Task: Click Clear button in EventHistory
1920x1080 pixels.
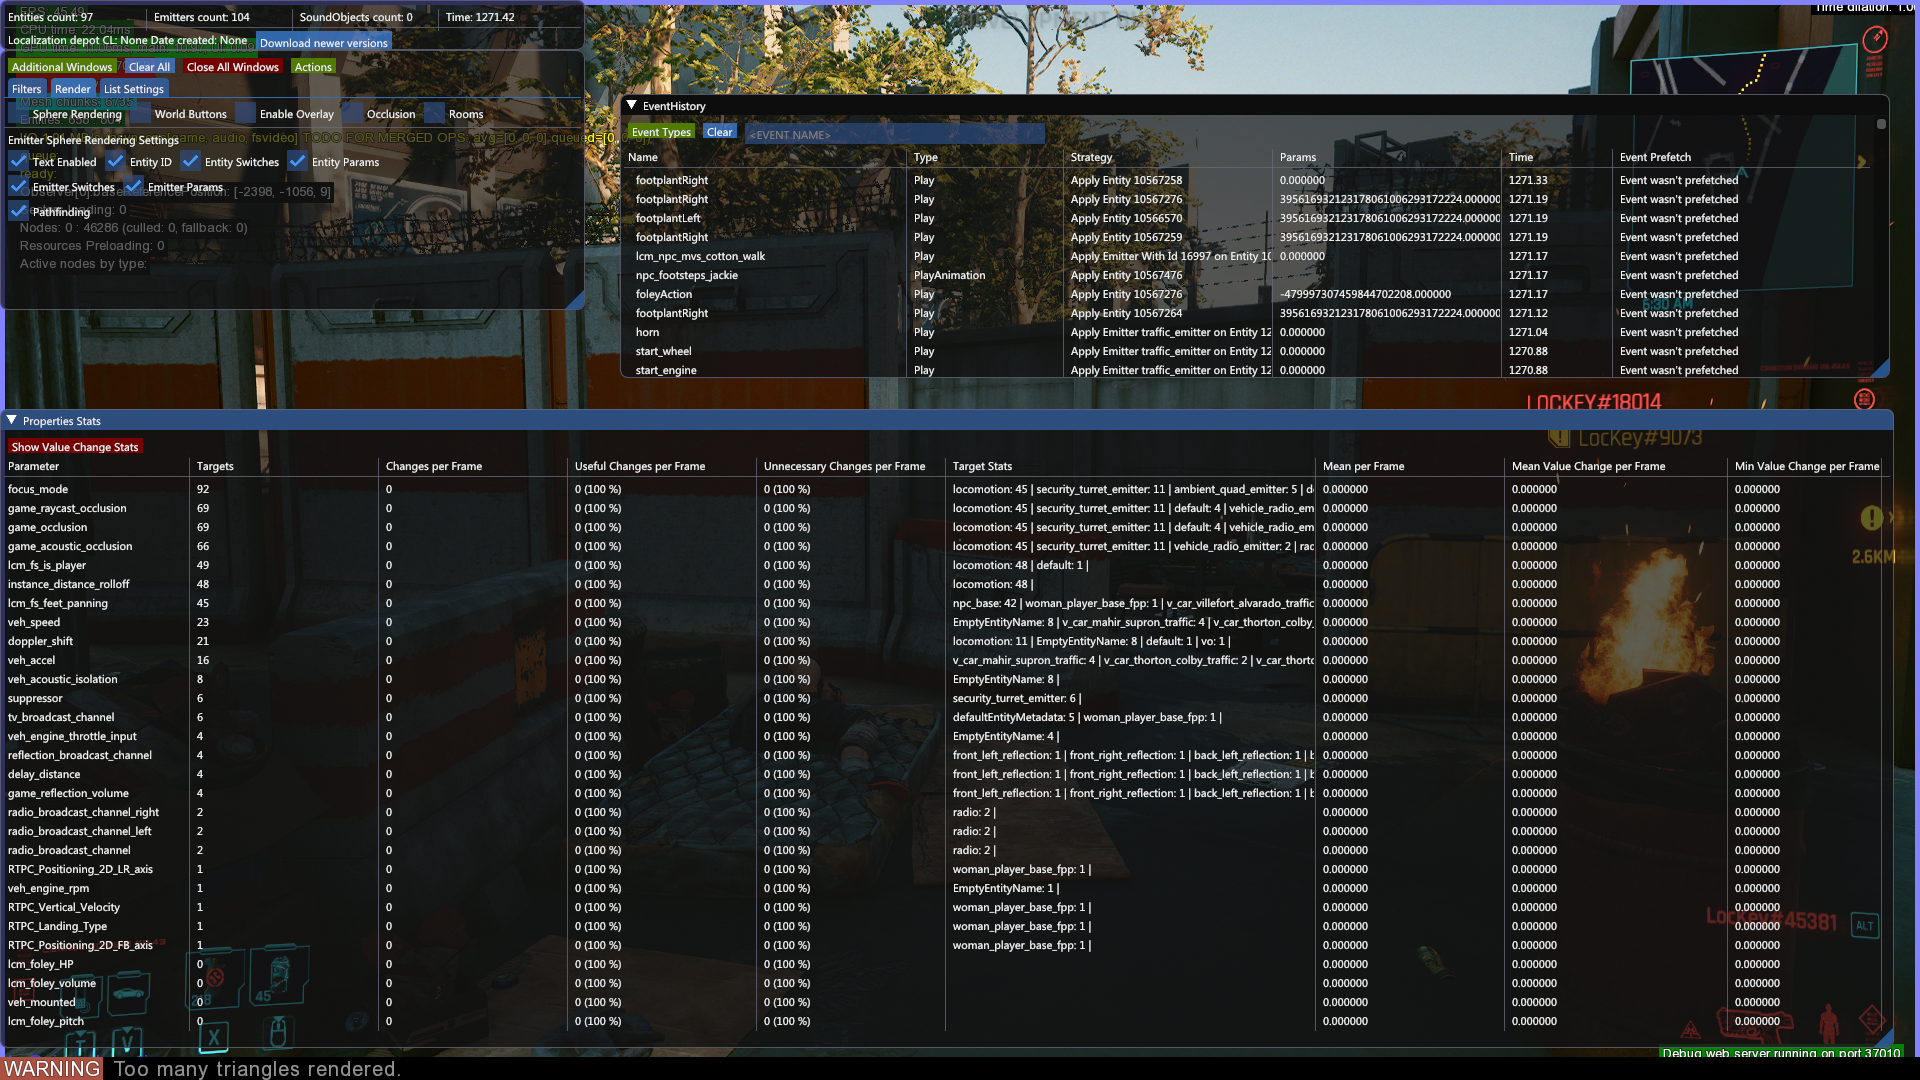Action: [x=720, y=132]
